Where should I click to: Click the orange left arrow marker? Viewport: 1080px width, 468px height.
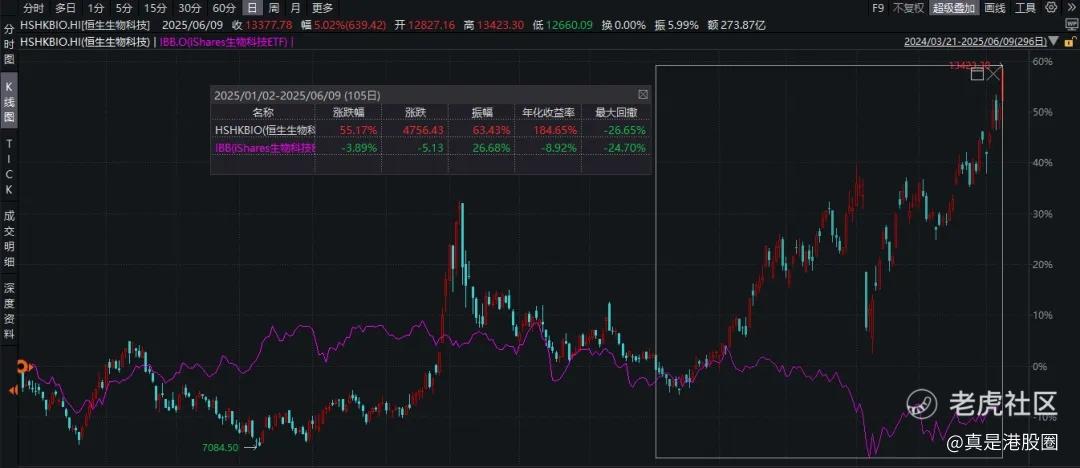tap(13, 391)
